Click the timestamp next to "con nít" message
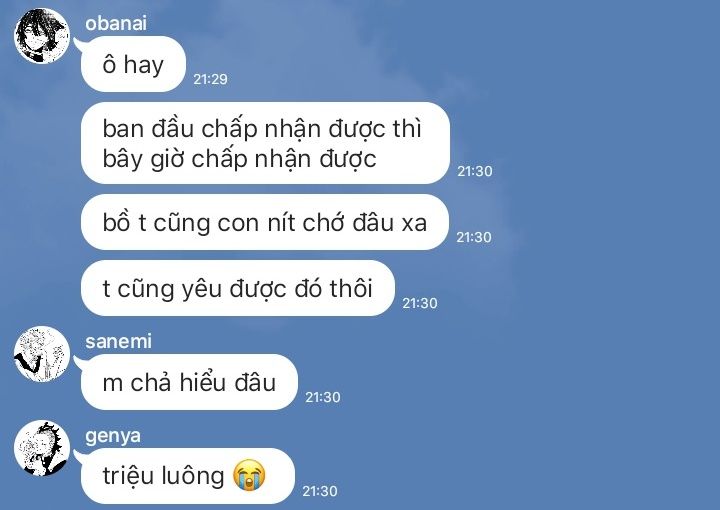Image resolution: width=720 pixels, height=510 pixels. [474, 237]
